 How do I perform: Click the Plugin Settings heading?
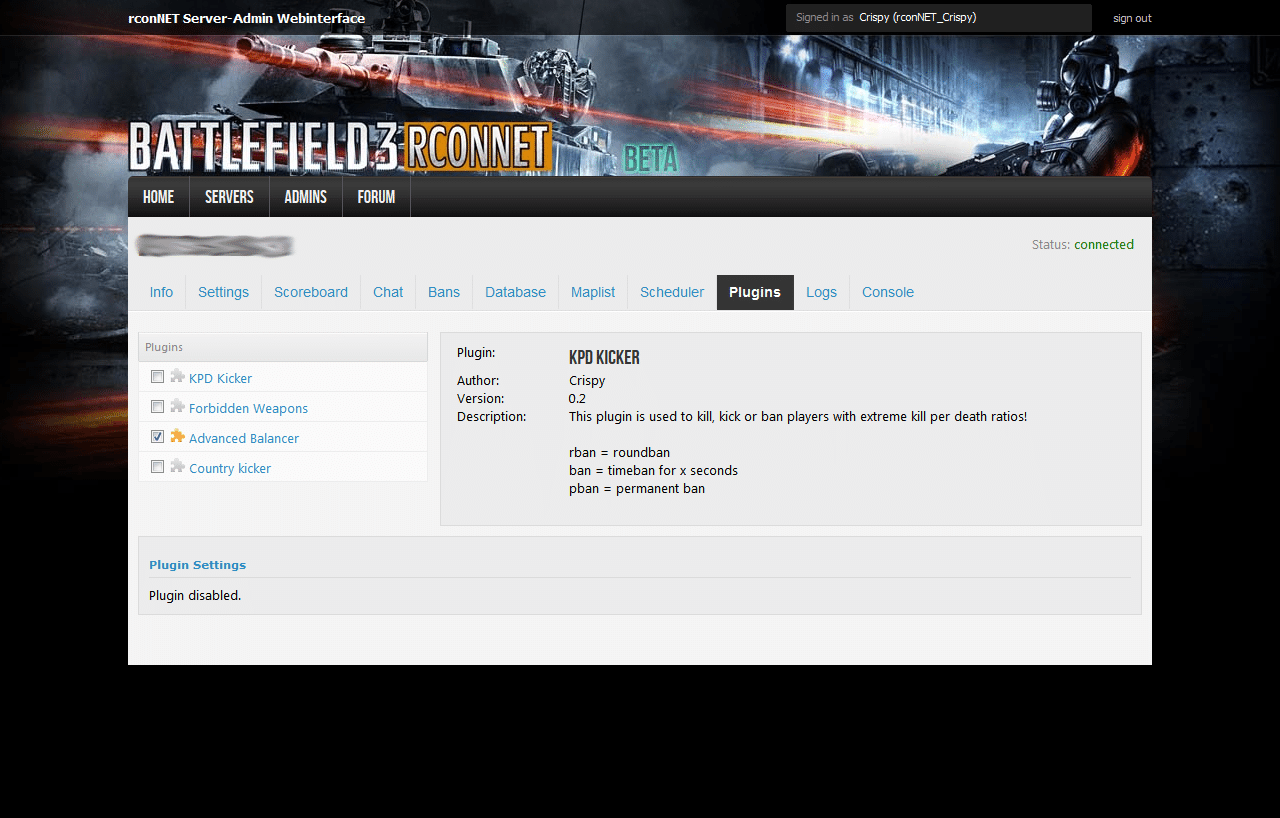click(x=197, y=565)
